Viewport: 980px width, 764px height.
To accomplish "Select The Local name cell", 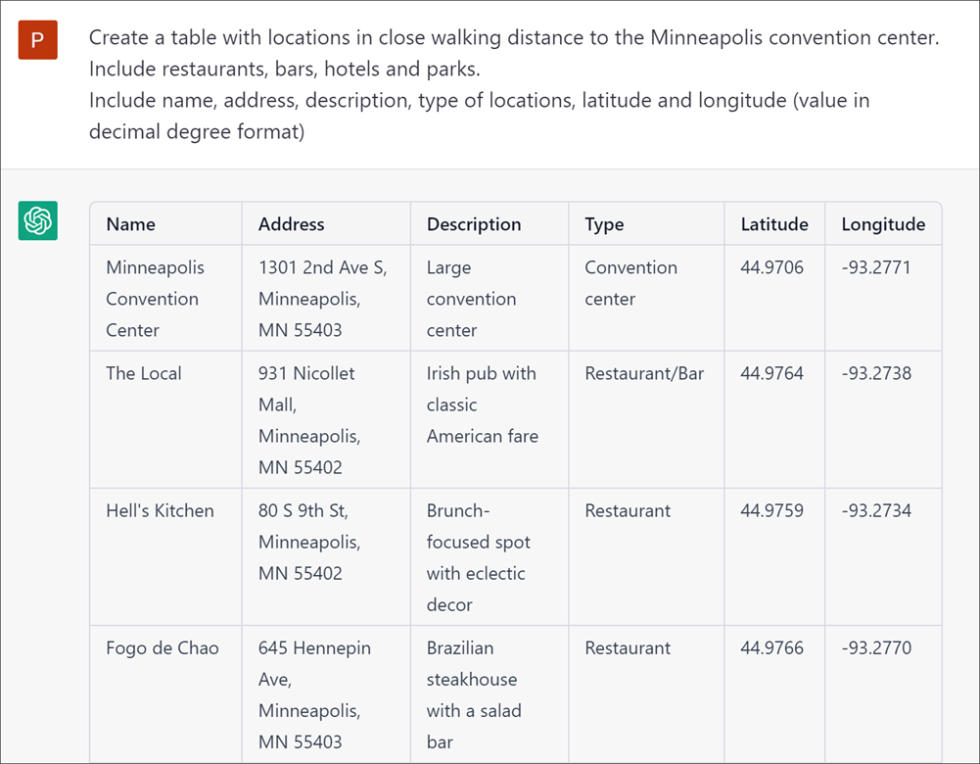I will tap(144, 373).
